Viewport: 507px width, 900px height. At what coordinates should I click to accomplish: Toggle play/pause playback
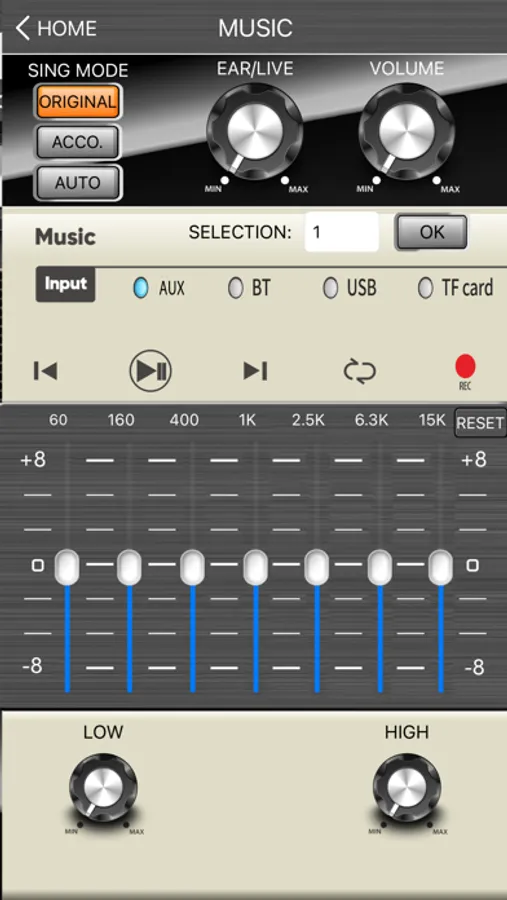(x=150, y=371)
